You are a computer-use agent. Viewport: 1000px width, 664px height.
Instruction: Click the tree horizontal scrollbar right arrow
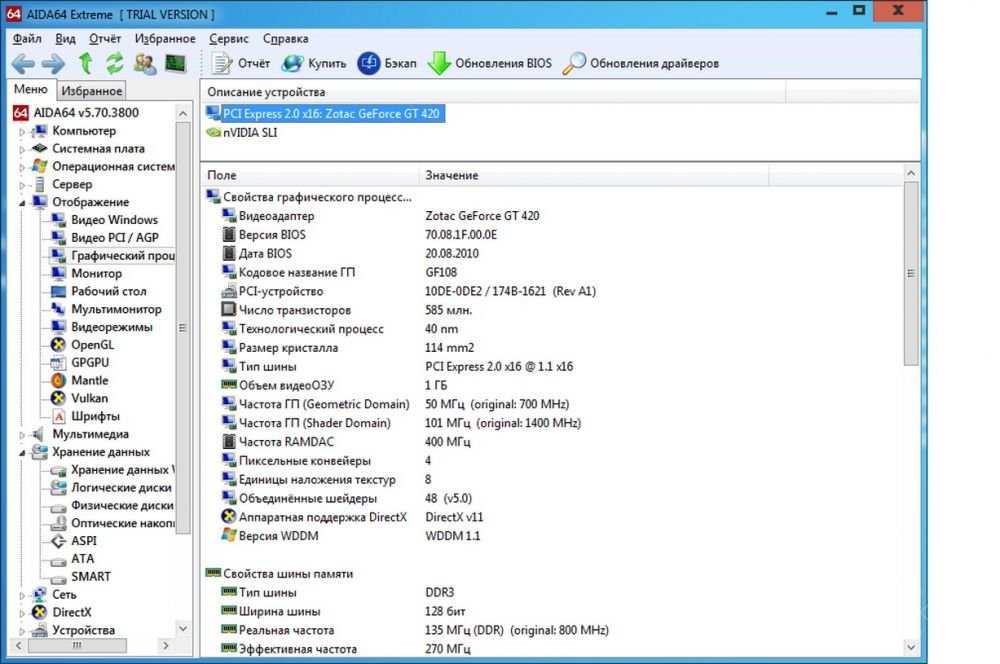[166, 646]
